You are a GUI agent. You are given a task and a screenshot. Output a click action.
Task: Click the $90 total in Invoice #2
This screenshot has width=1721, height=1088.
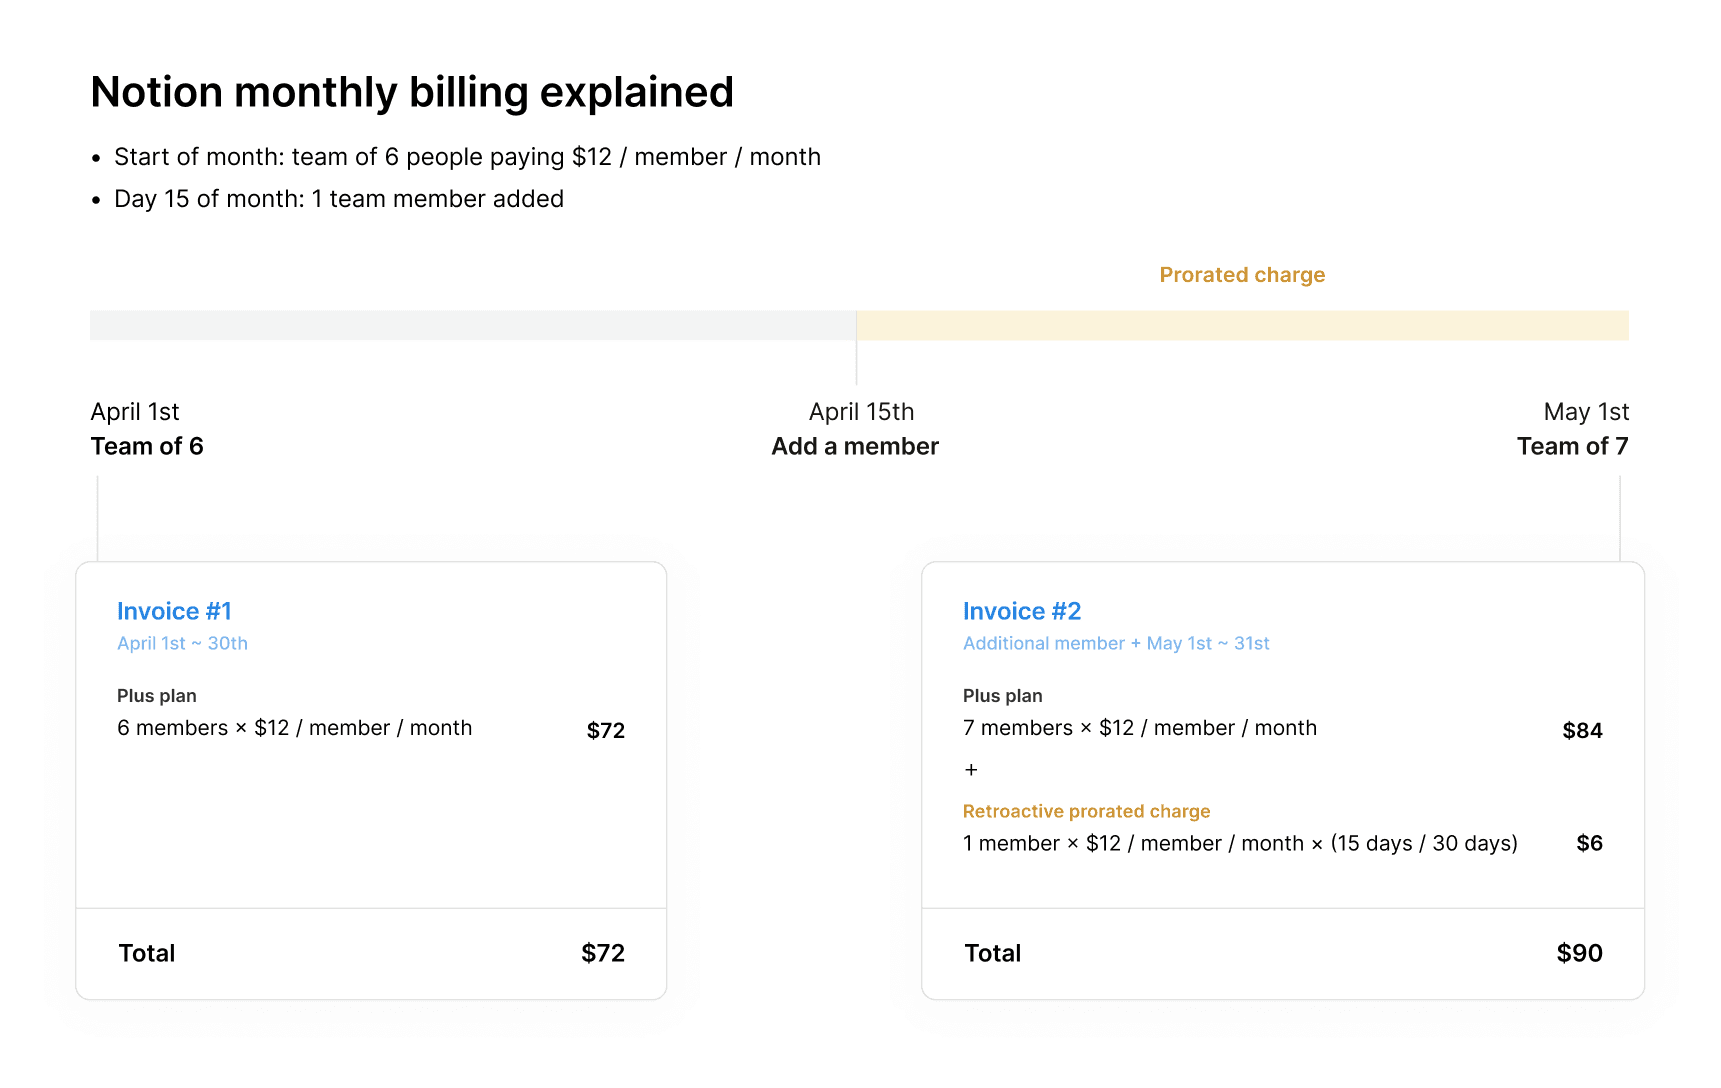1579,953
